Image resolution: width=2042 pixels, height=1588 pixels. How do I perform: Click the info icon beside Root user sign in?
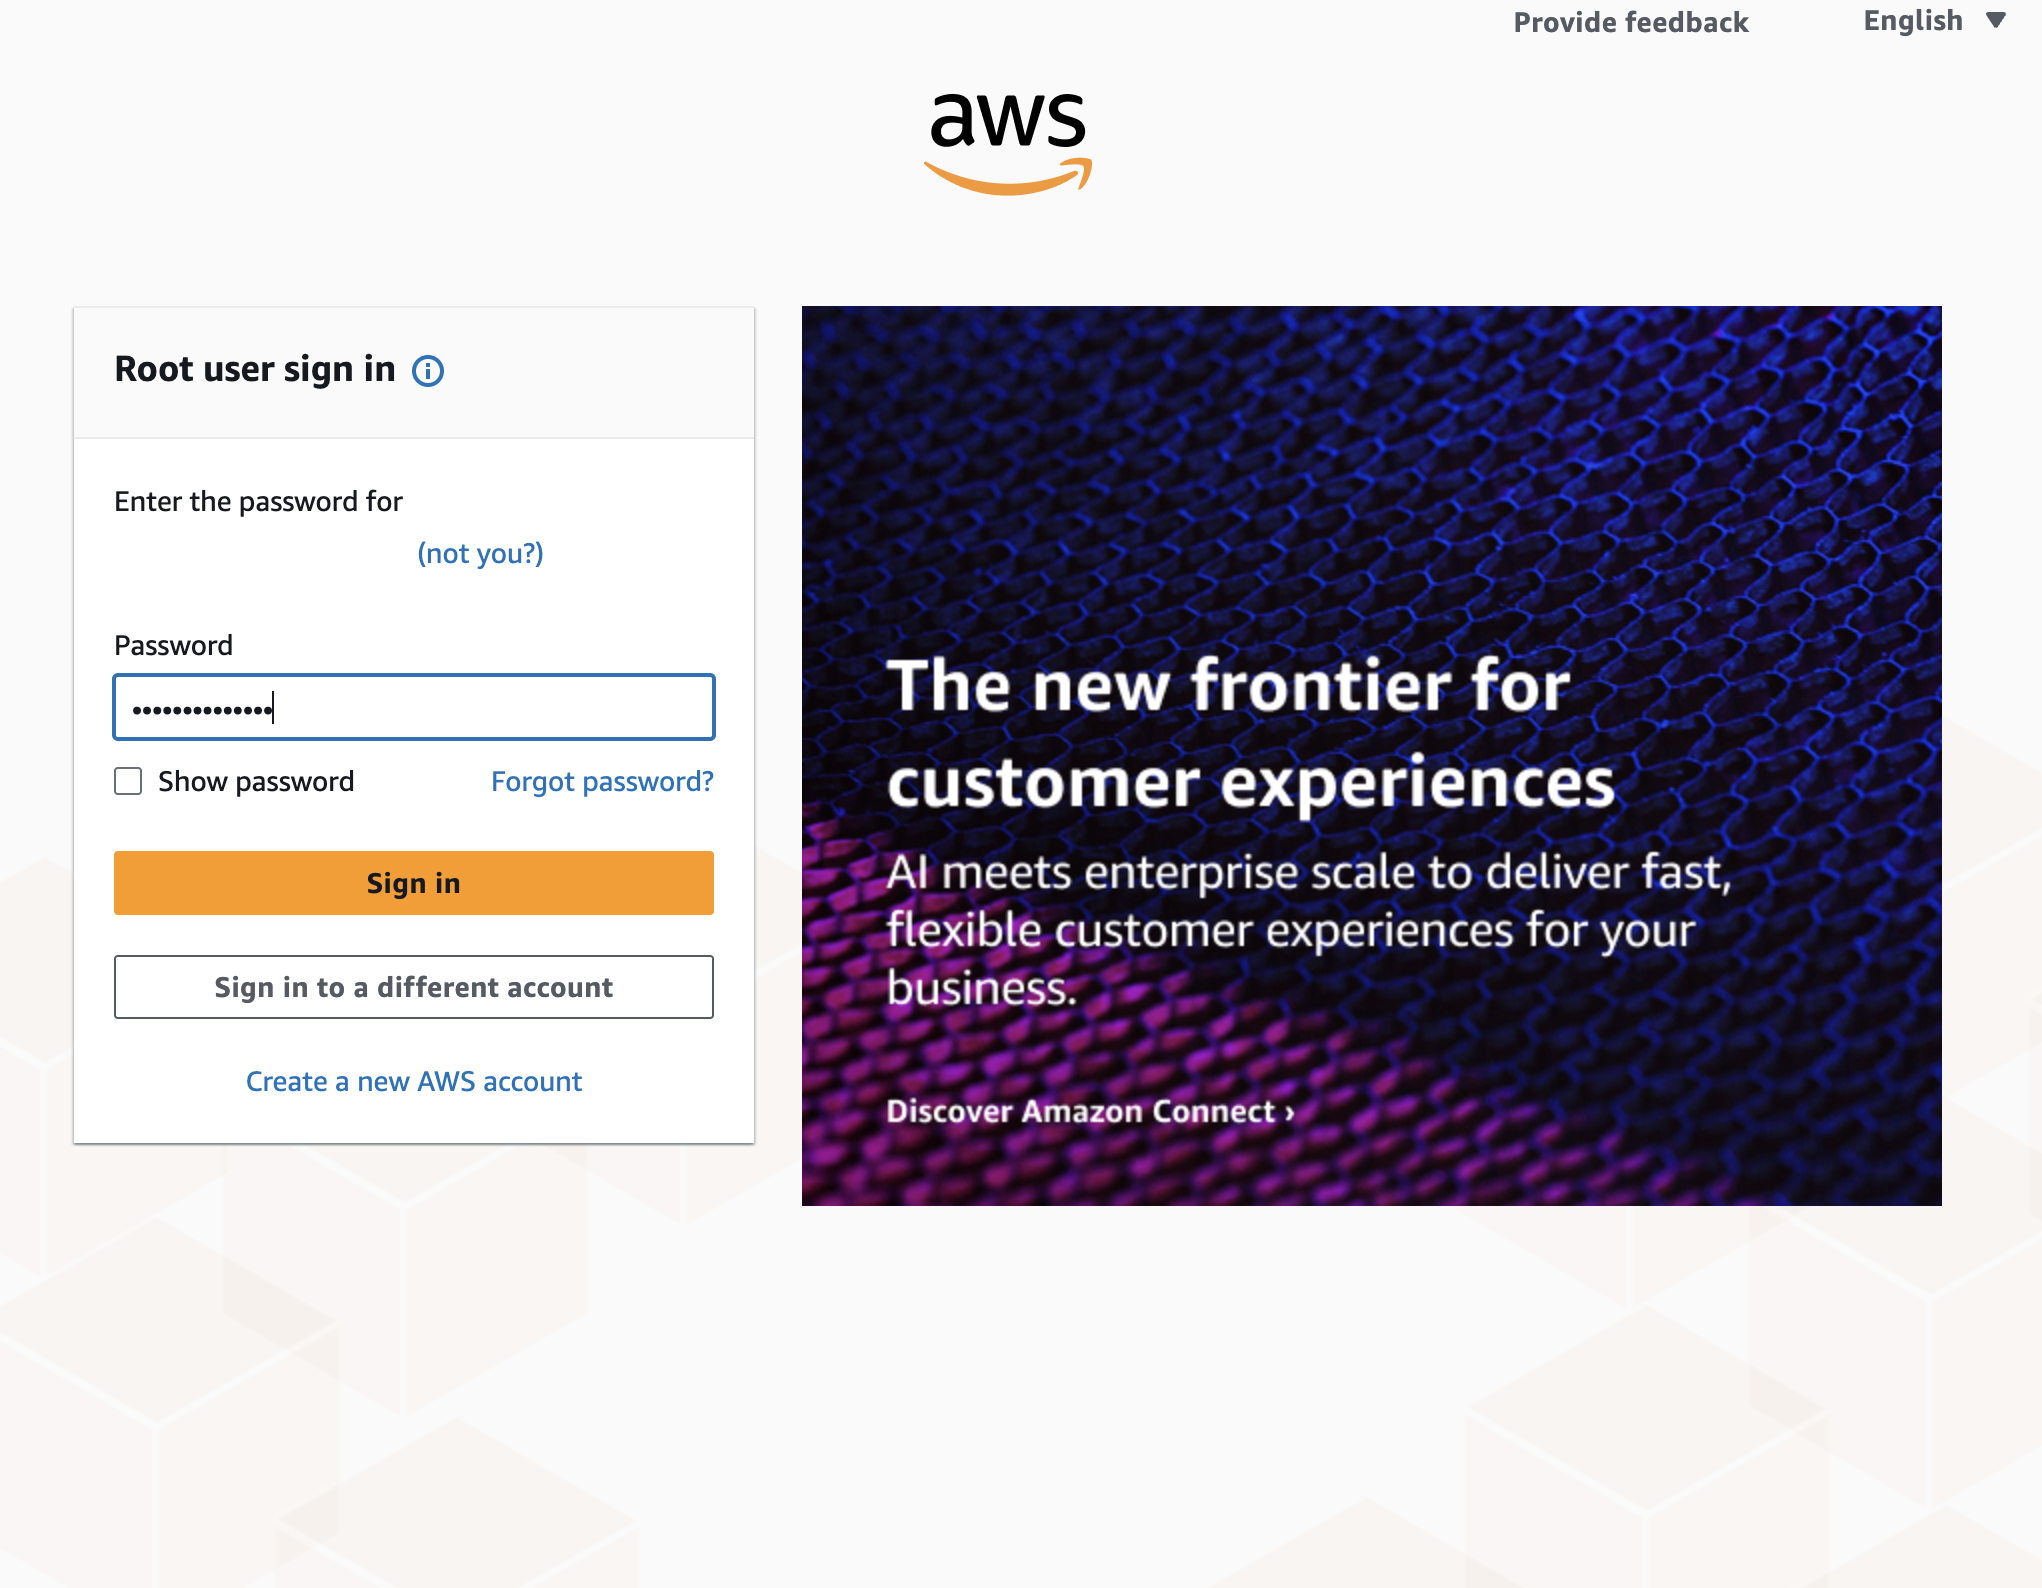point(428,371)
